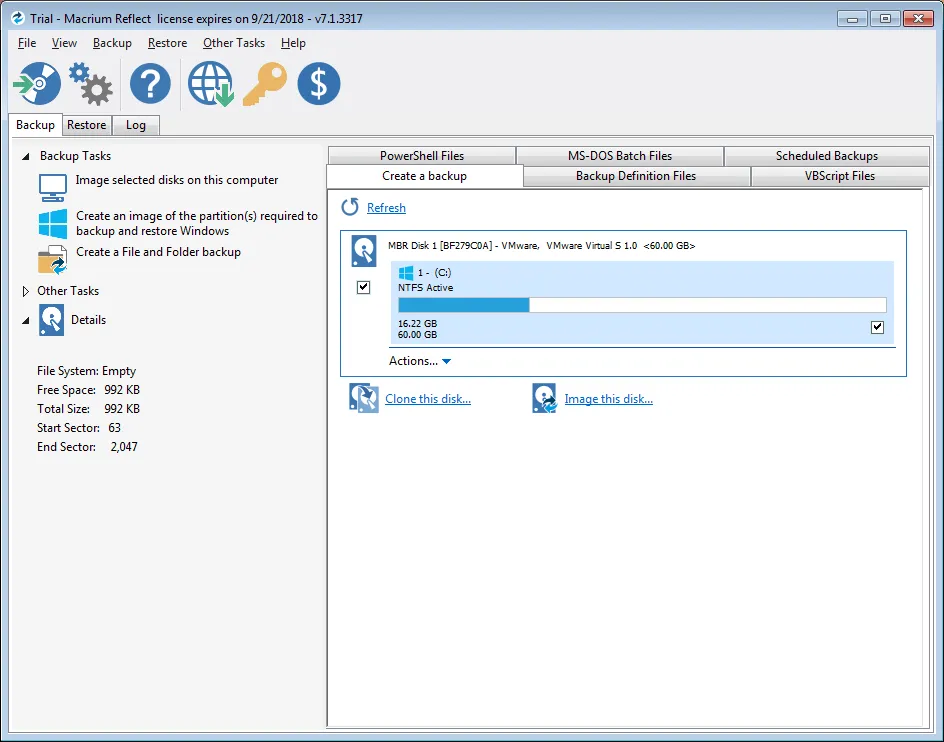This screenshot has height=742, width=944.
Task: Click the 16.22 GB used space value
Action: tap(417, 323)
